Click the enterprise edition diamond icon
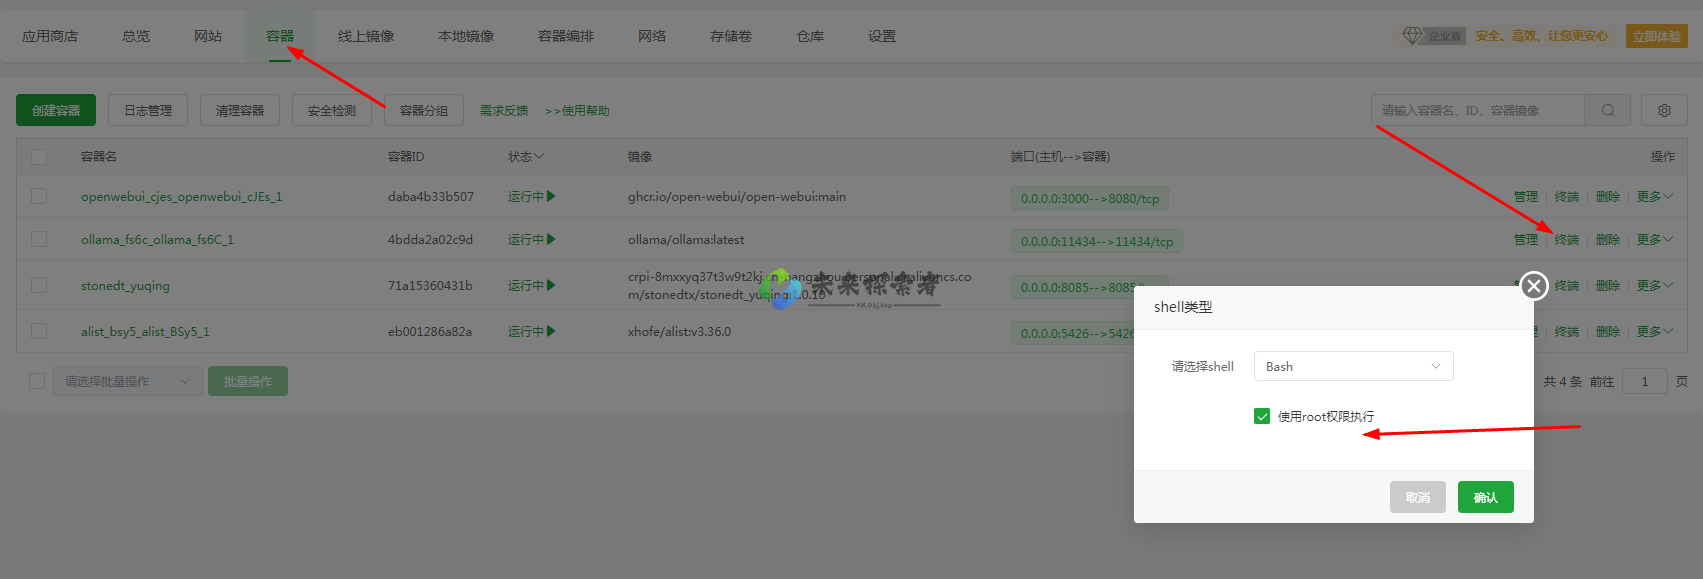Screen dimensions: 1703x579 (x=1412, y=36)
